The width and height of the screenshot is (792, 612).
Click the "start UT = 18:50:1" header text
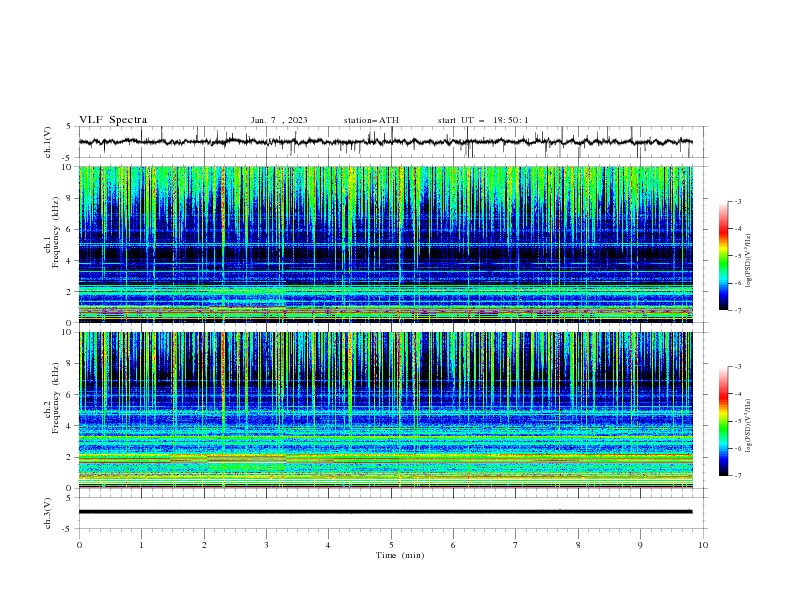(x=483, y=120)
